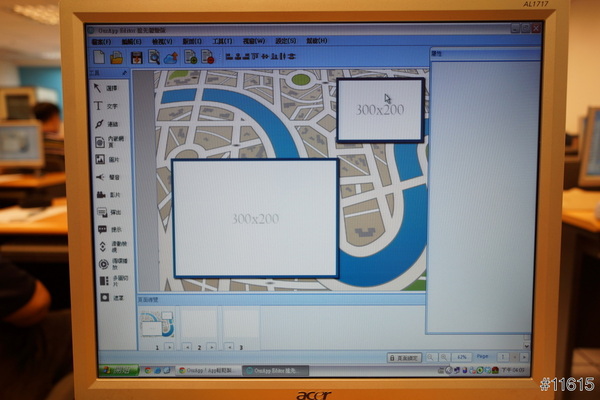This screenshot has height=400, width=600.
Task: Click the Page number field
Action: pos(502,357)
